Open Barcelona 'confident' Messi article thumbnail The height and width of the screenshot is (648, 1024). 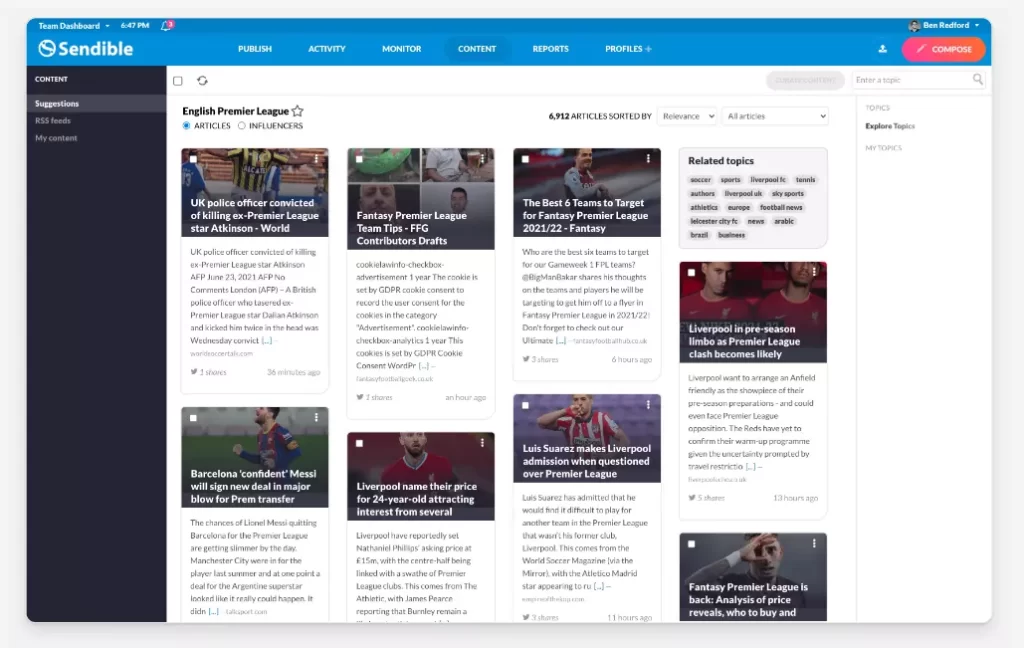click(x=255, y=457)
